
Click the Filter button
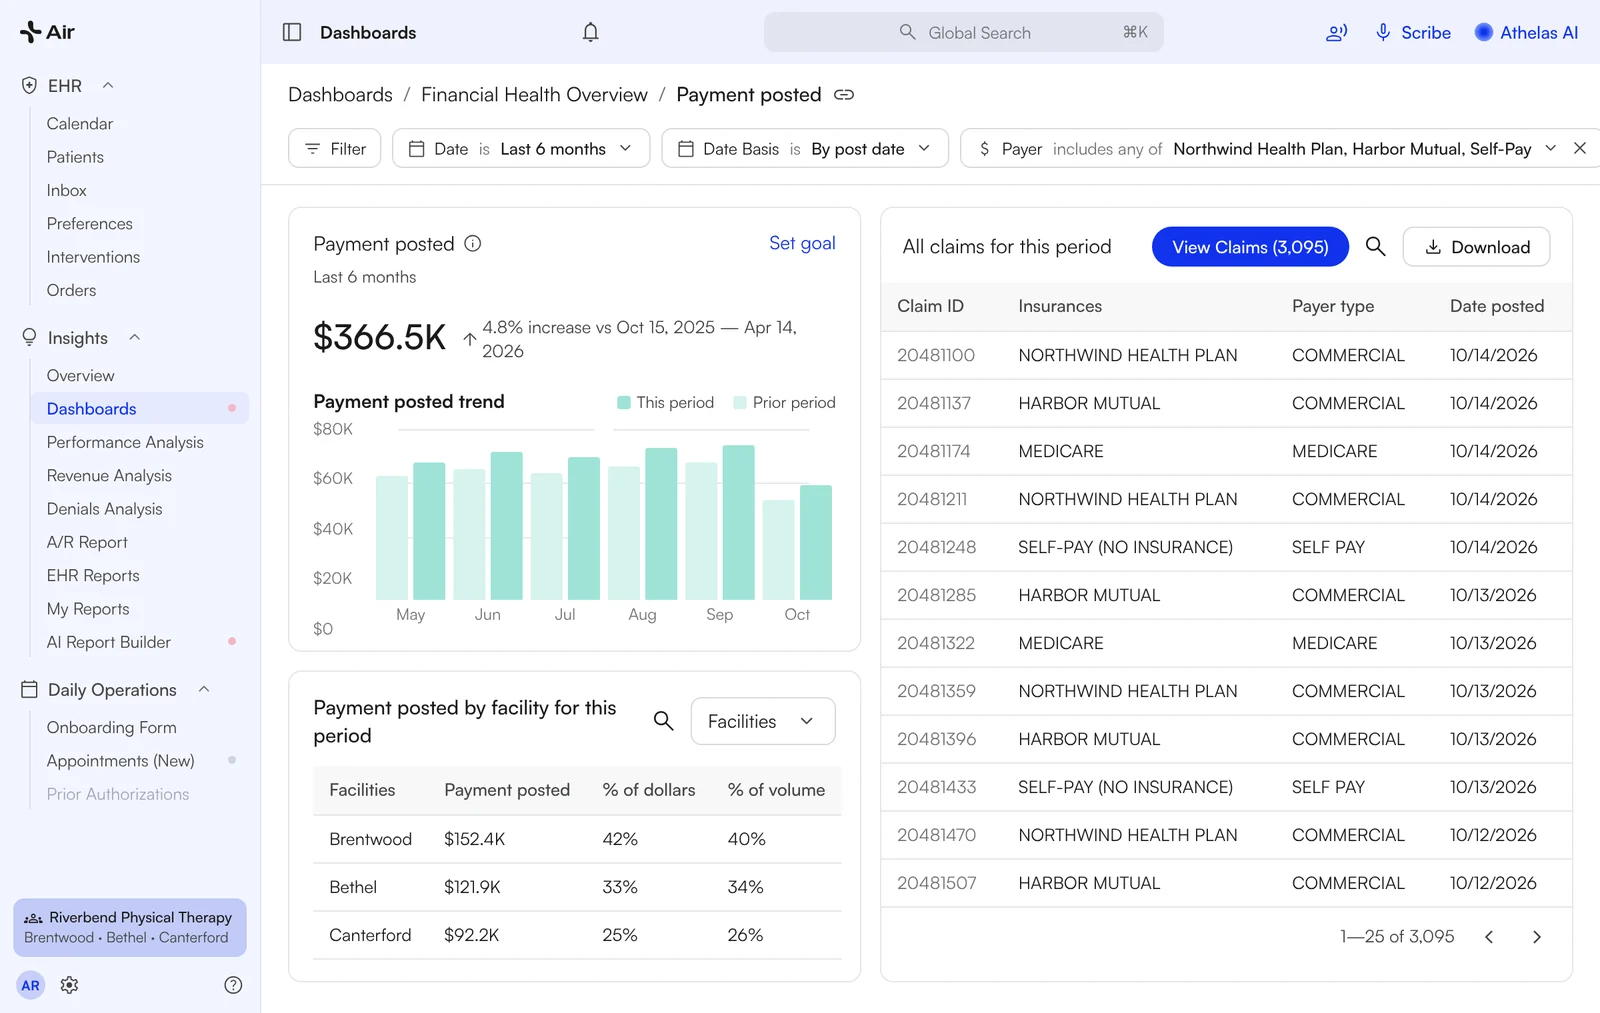coord(335,148)
